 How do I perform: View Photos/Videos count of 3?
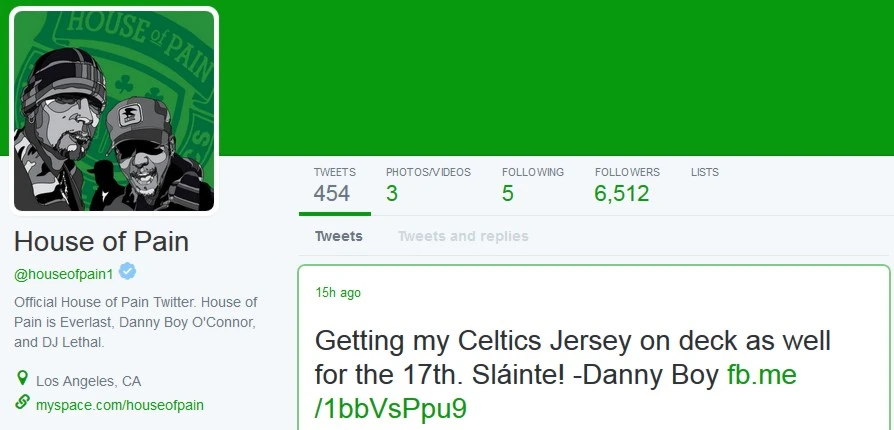[x=428, y=186]
